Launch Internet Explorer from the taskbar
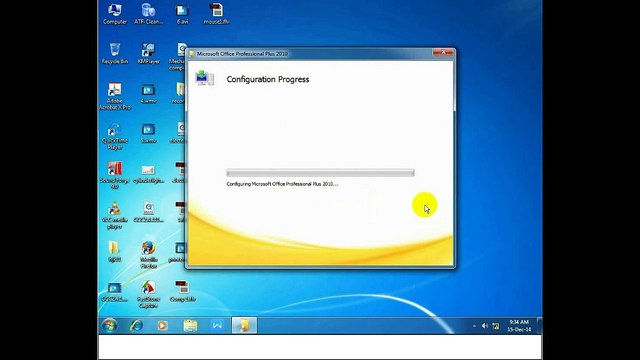640x360 pixels. [136, 326]
